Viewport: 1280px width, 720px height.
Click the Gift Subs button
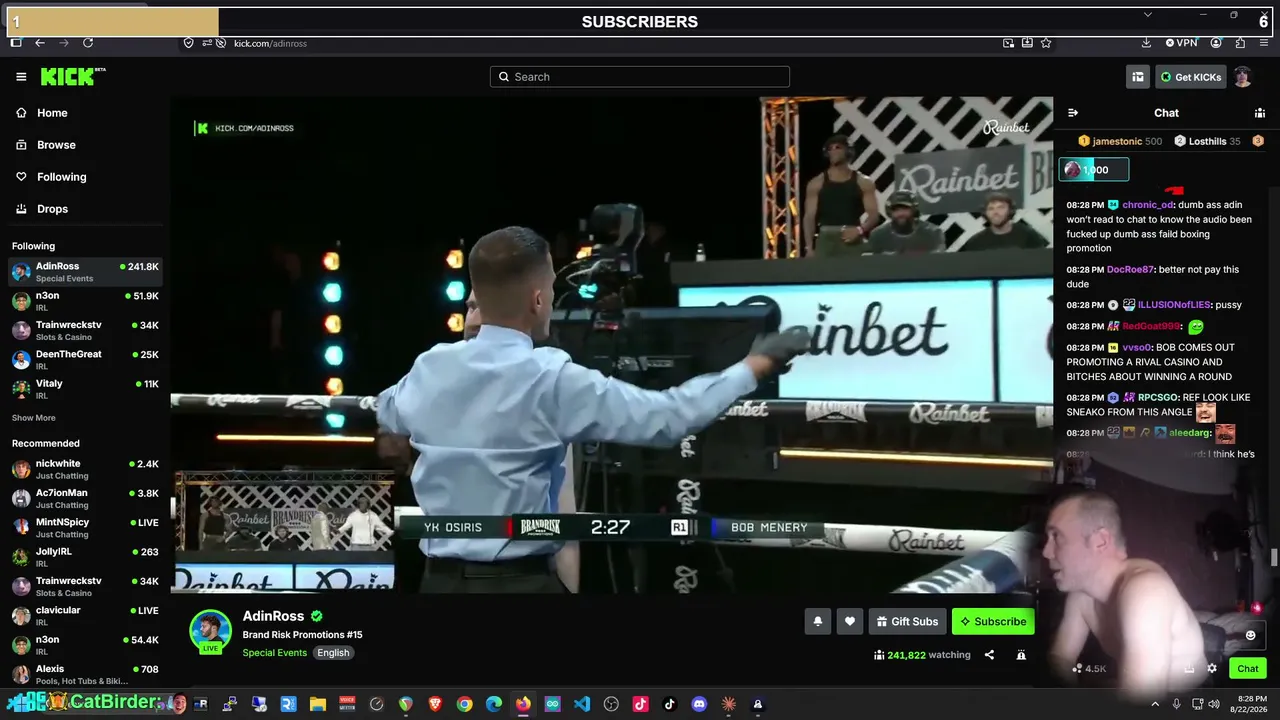[x=907, y=621]
